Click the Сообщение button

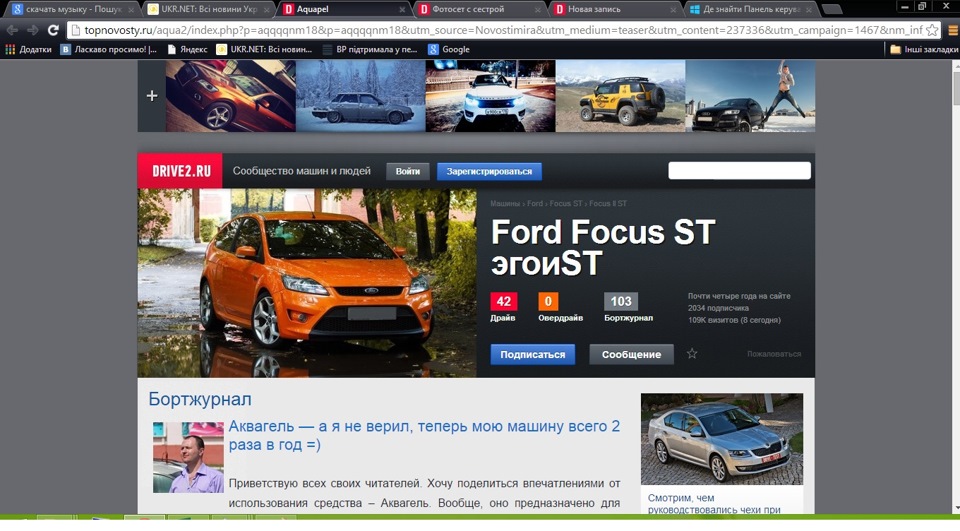(x=631, y=355)
